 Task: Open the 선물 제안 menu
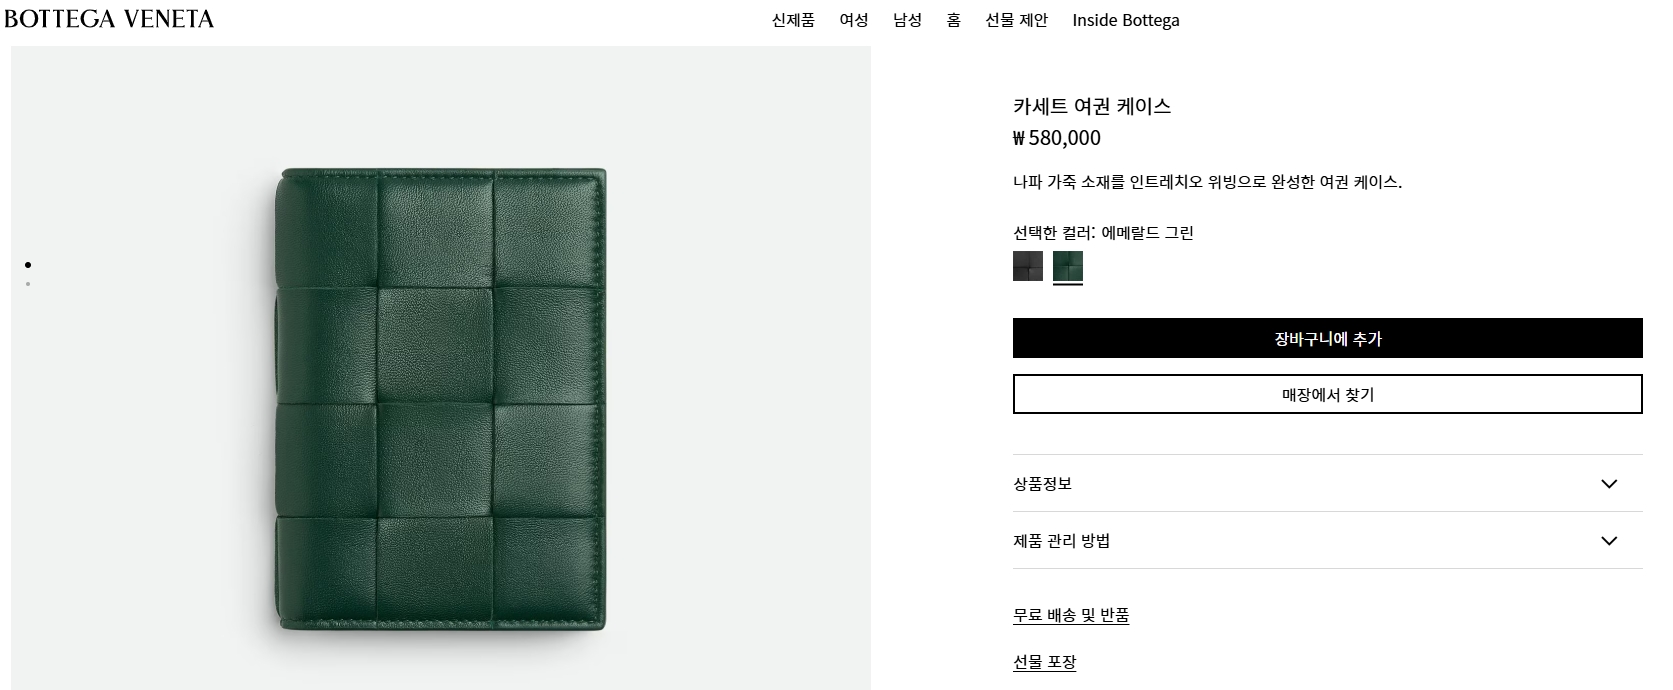pos(1017,20)
